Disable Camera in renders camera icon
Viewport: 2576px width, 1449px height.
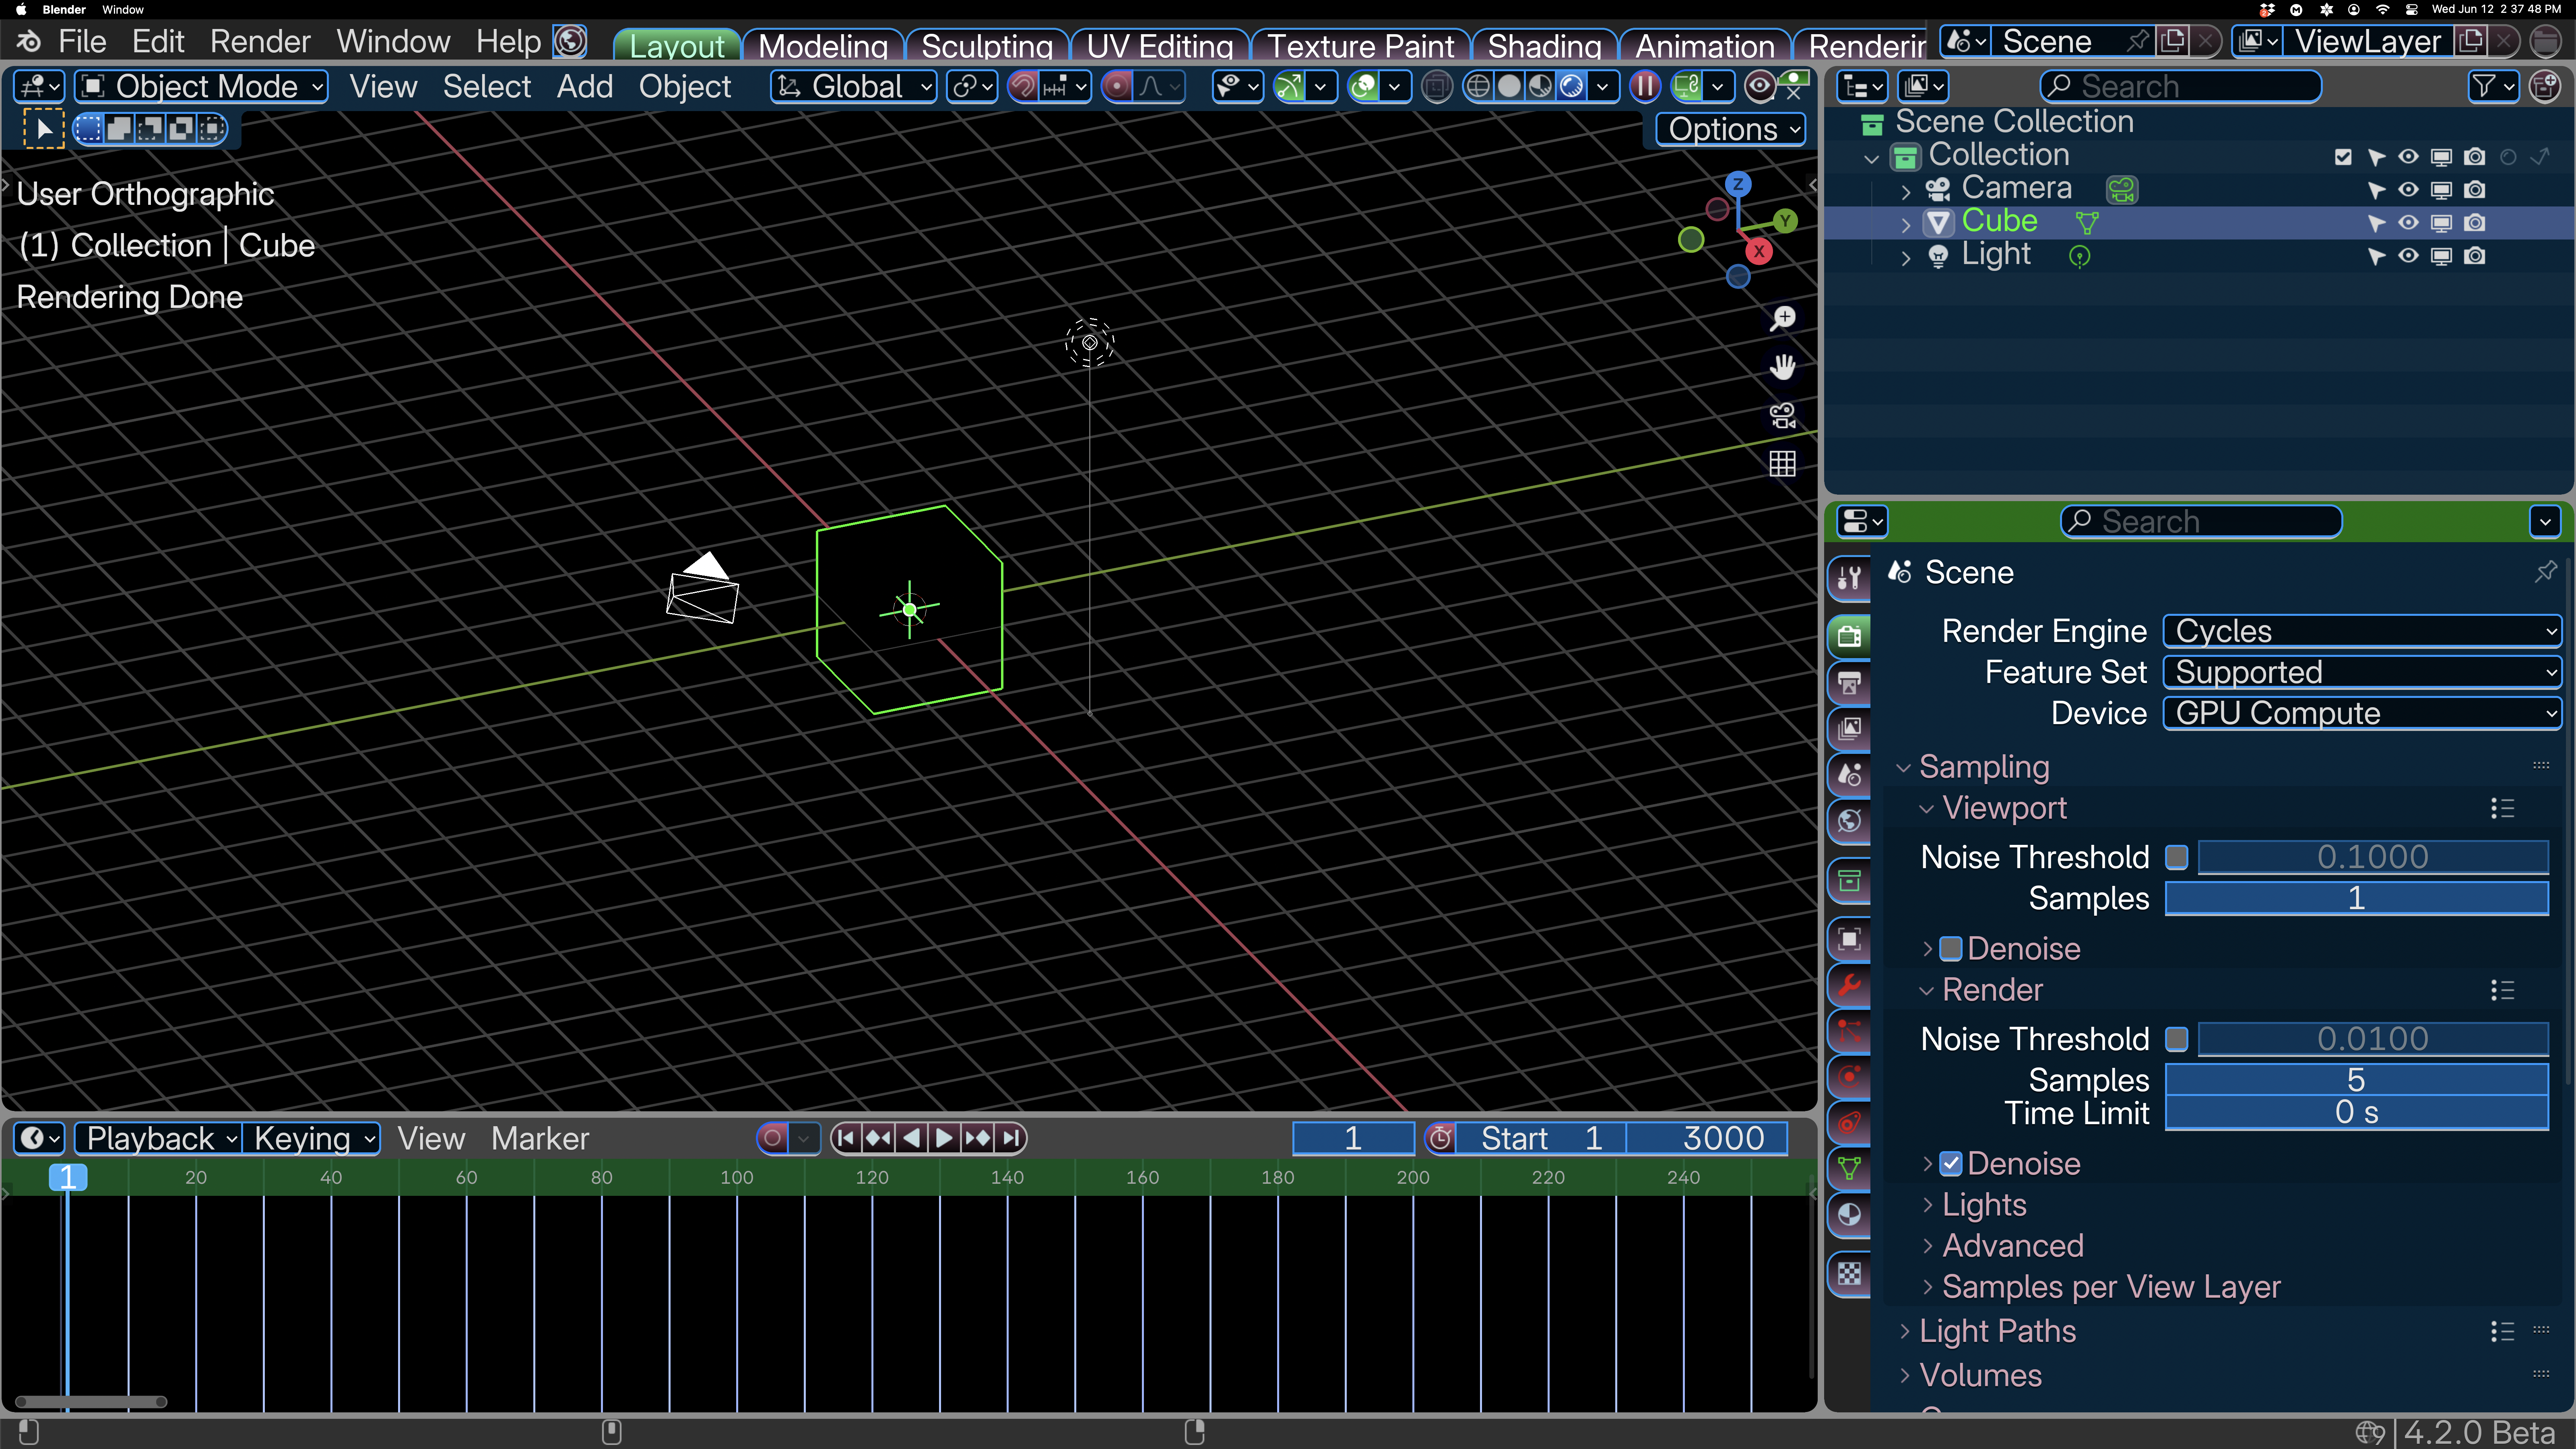click(2474, 189)
